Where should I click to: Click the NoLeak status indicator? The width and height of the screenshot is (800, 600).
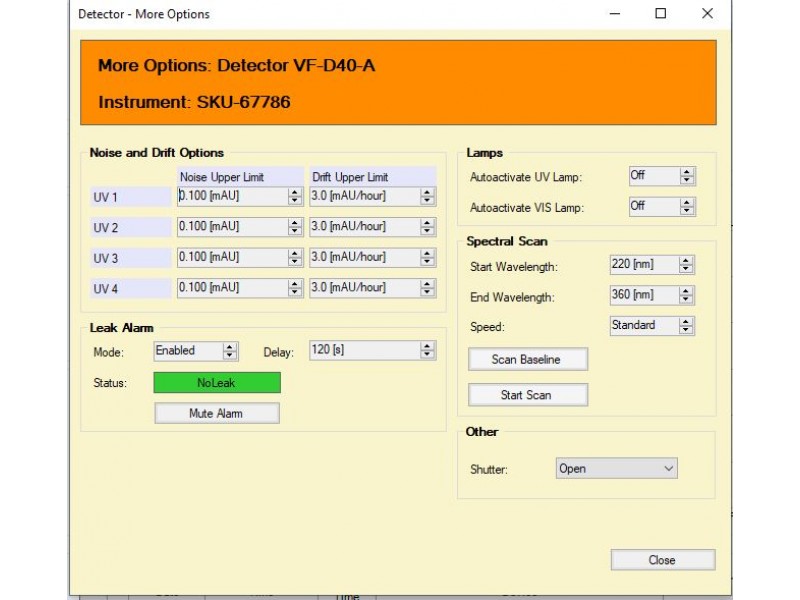coord(217,383)
